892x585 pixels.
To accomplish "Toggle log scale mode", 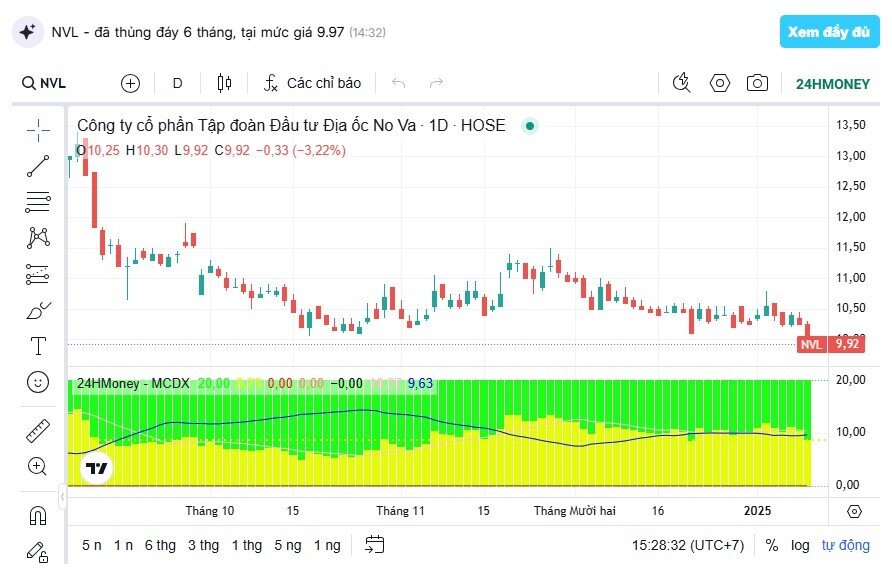I will tap(800, 545).
